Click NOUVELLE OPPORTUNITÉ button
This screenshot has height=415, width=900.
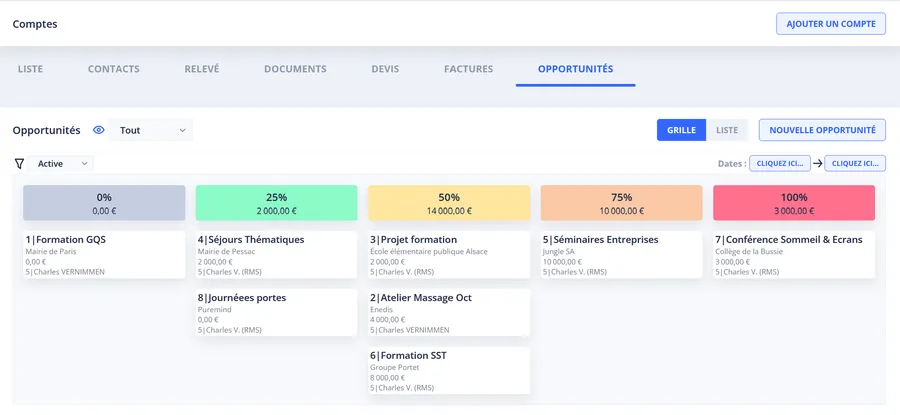[822, 130]
